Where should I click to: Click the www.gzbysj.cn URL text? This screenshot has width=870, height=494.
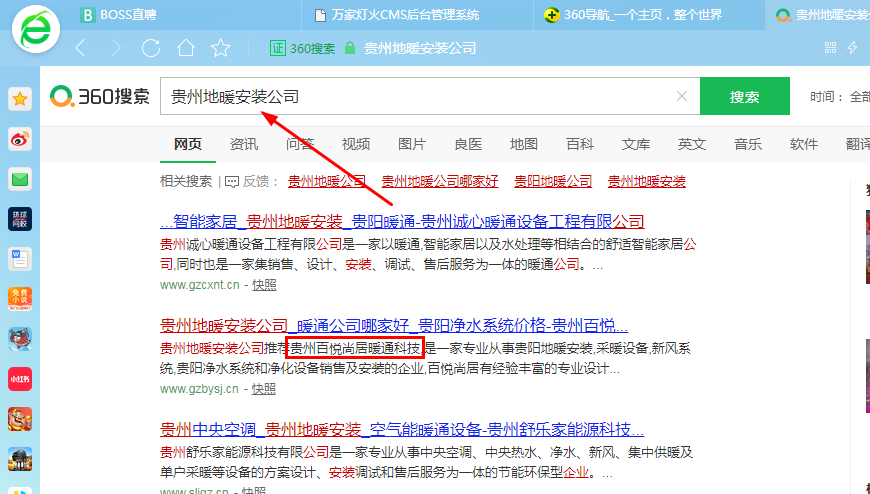[199, 389]
